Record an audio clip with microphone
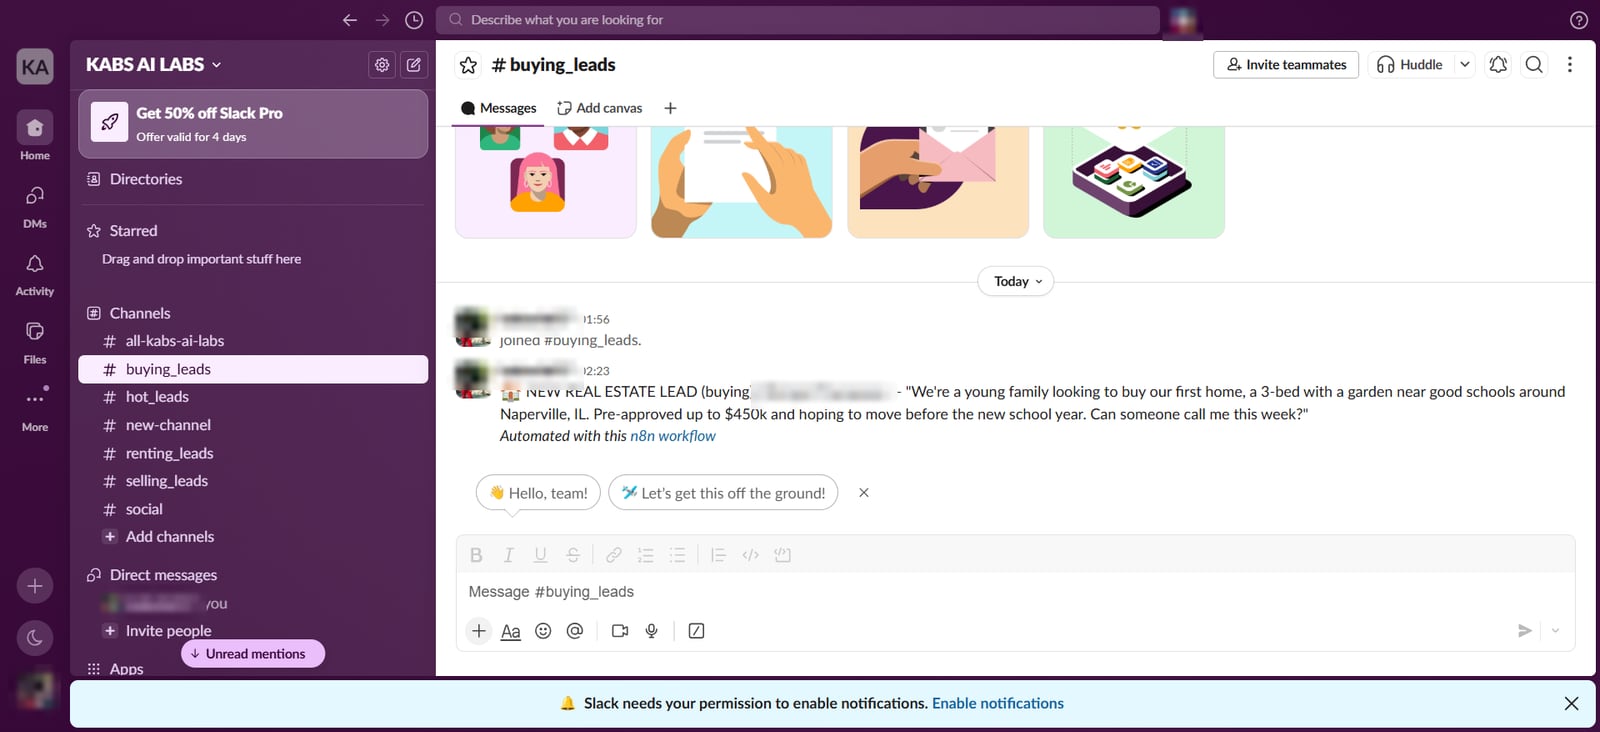The width and height of the screenshot is (1600, 732). point(652,631)
